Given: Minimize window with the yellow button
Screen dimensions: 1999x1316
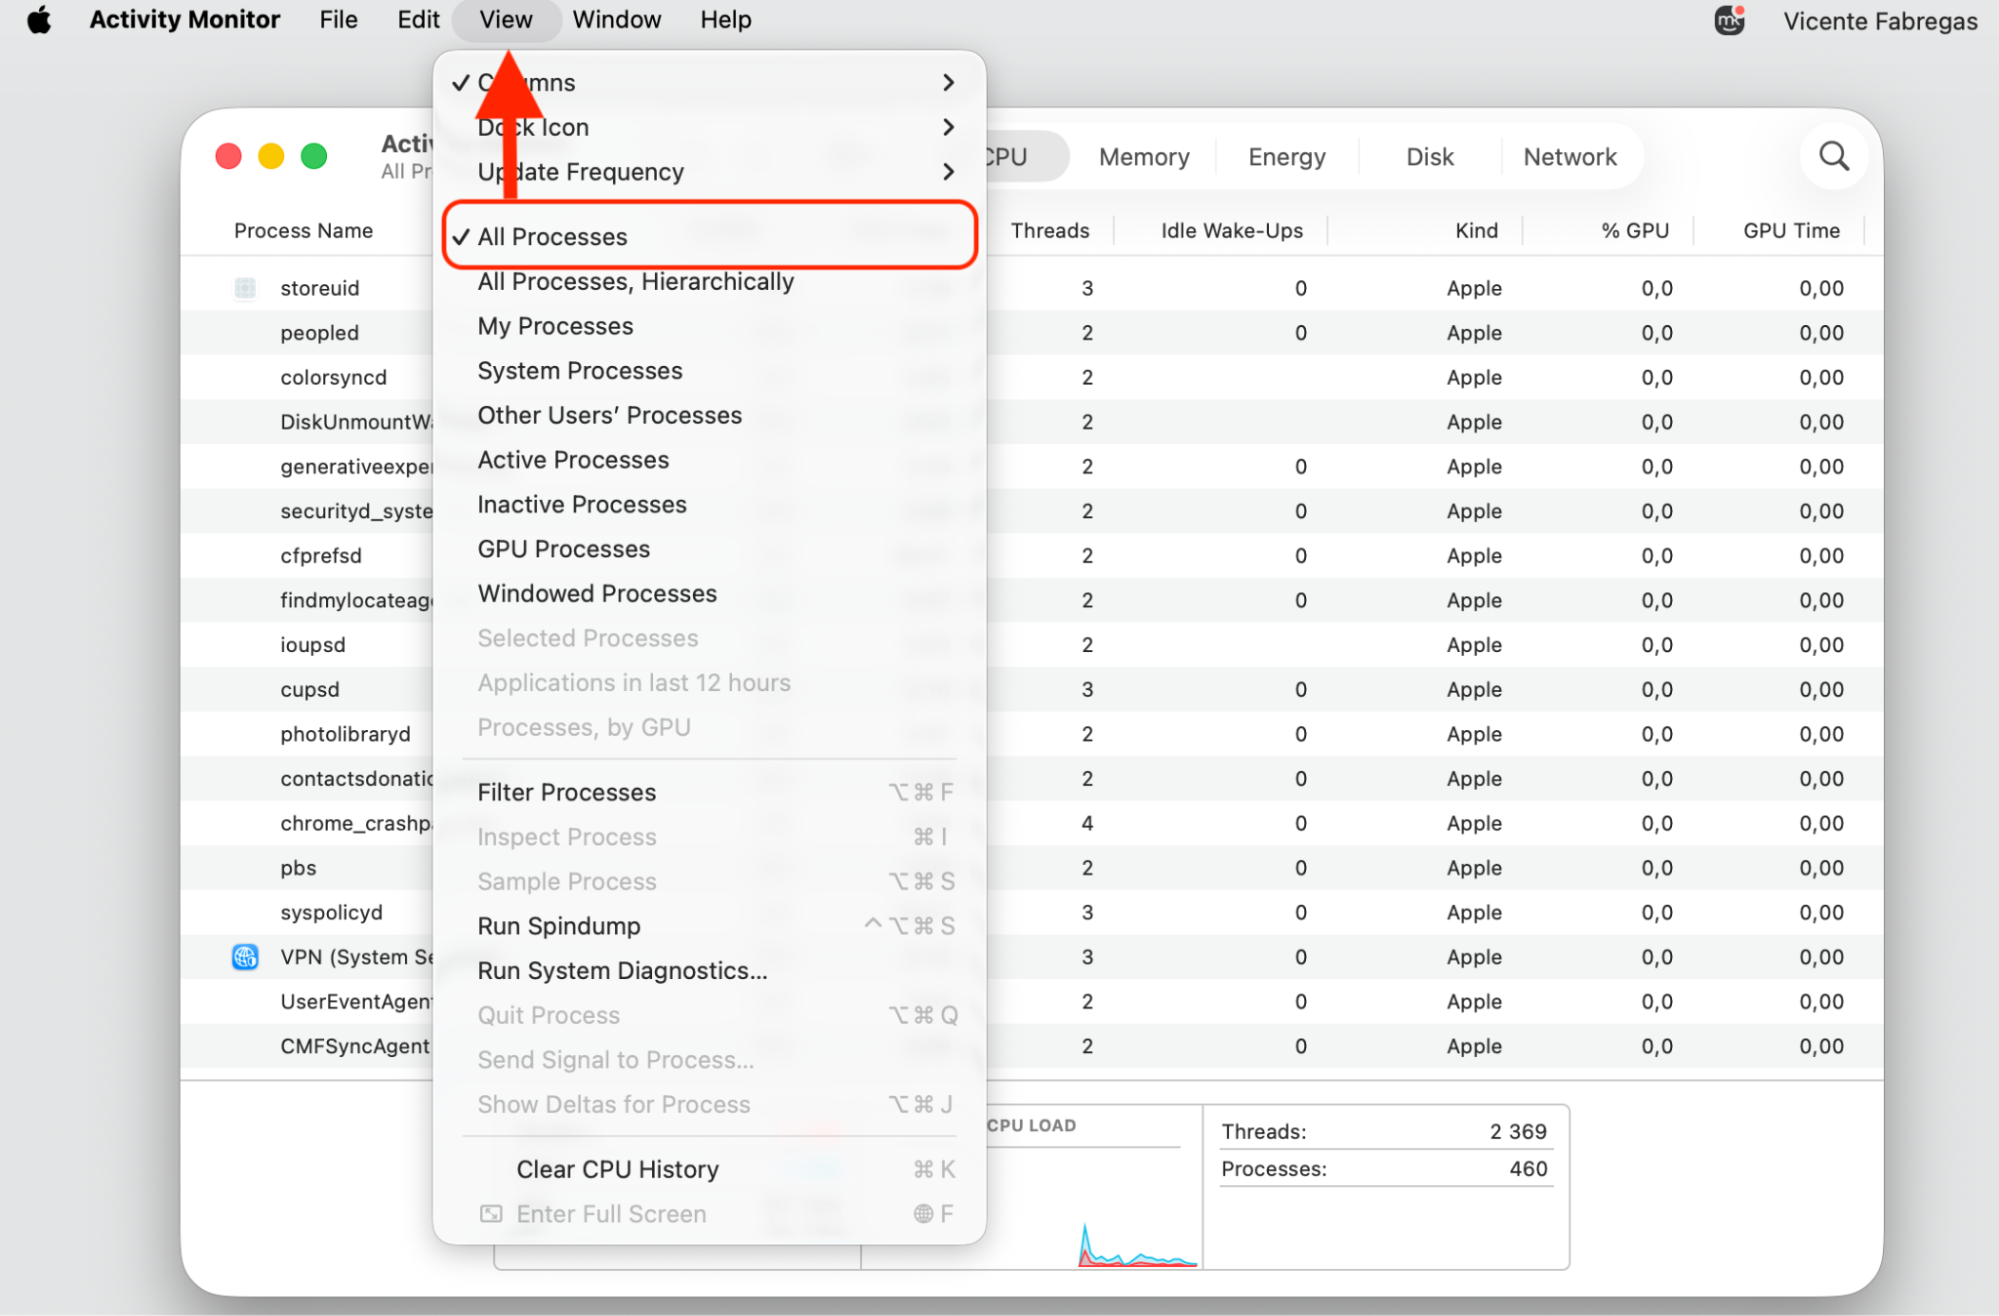Looking at the screenshot, I should coord(271,156).
